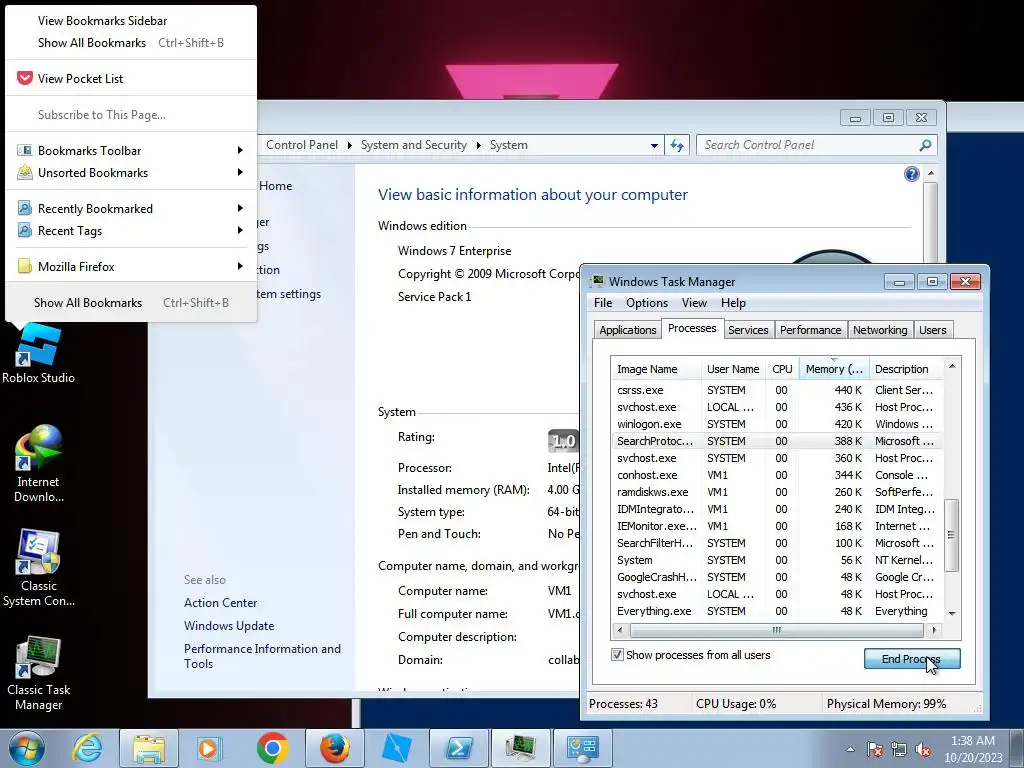Click the process list horizontal scrollbar thumb
The width and height of the screenshot is (1024, 768).
click(776, 630)
